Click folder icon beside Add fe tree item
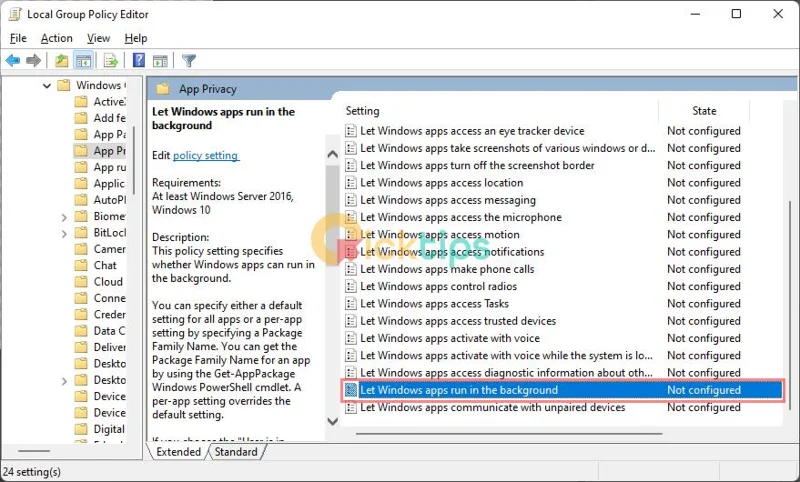 click(81, 118)
